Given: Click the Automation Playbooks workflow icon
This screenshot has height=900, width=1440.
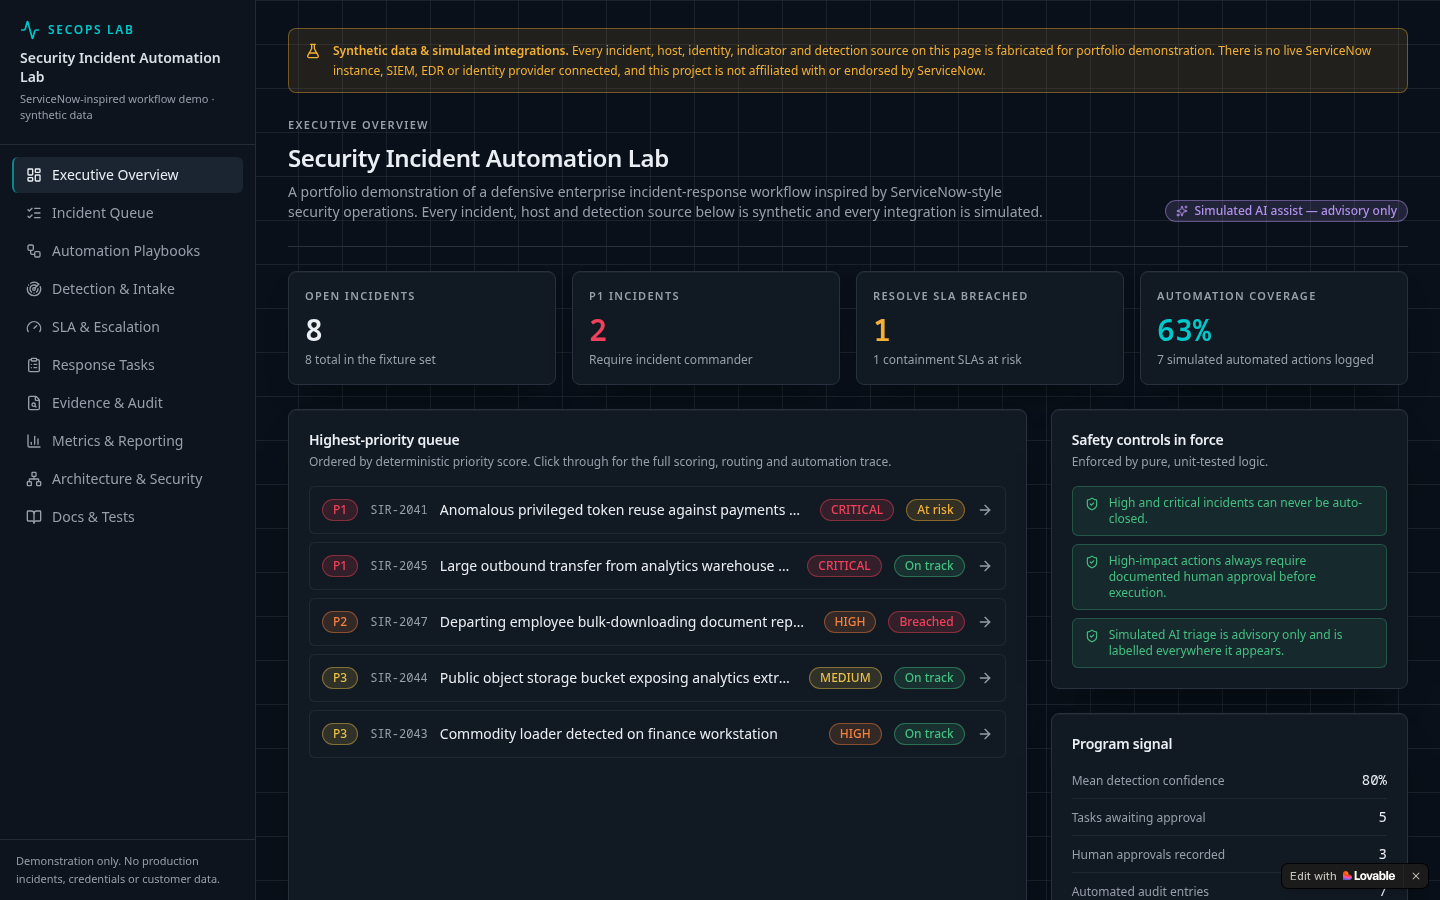Looking at the screenshot, I should coord(34,251).
